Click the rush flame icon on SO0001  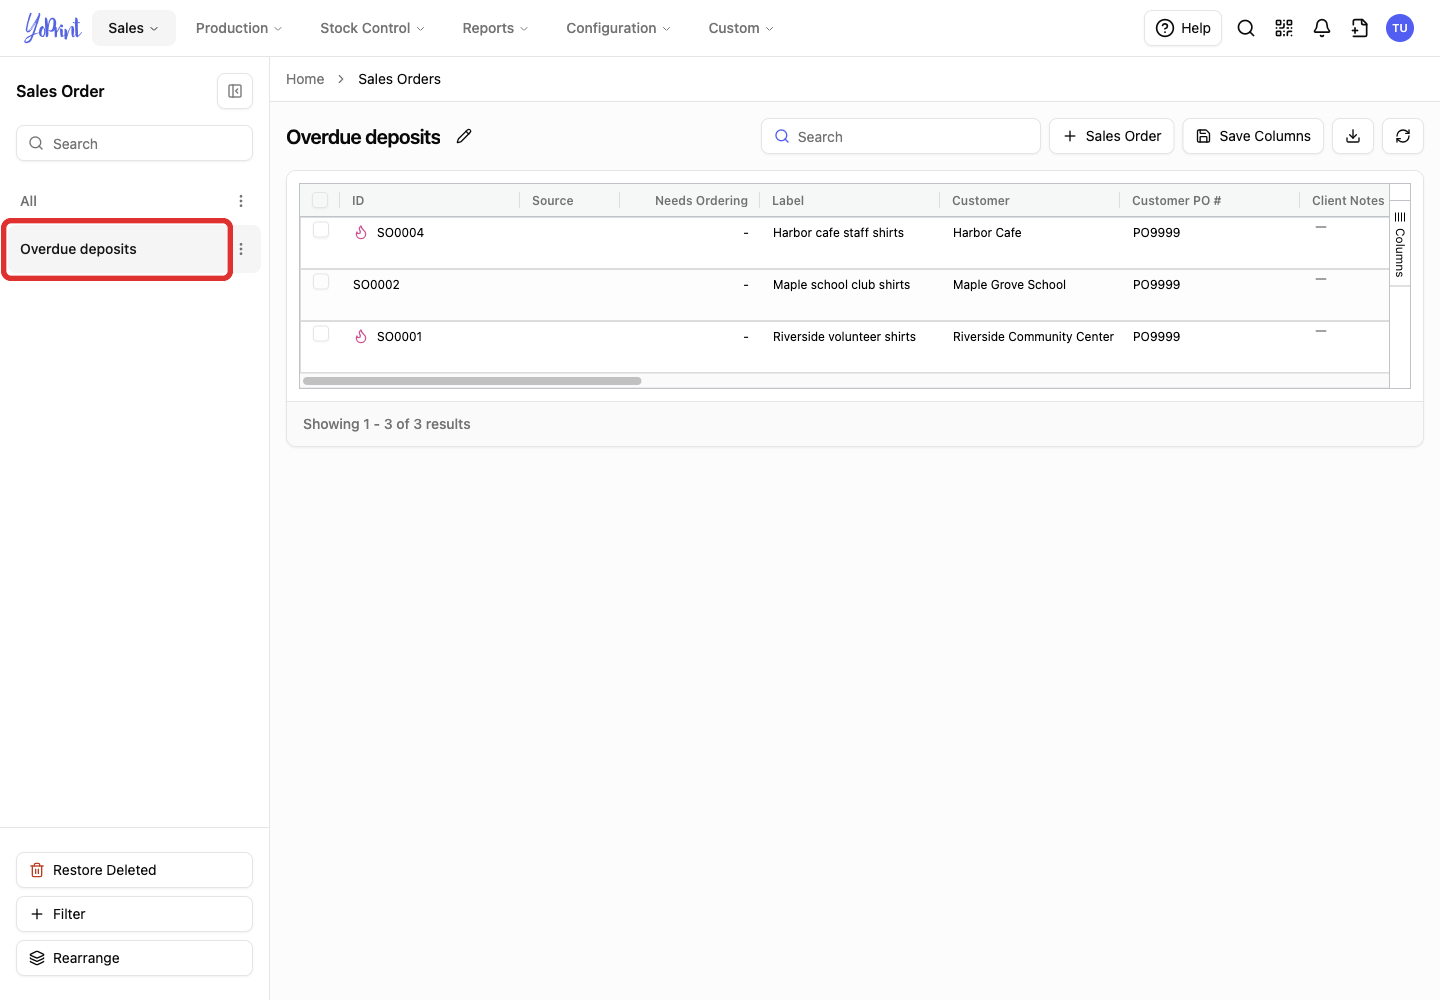point(361,336)
